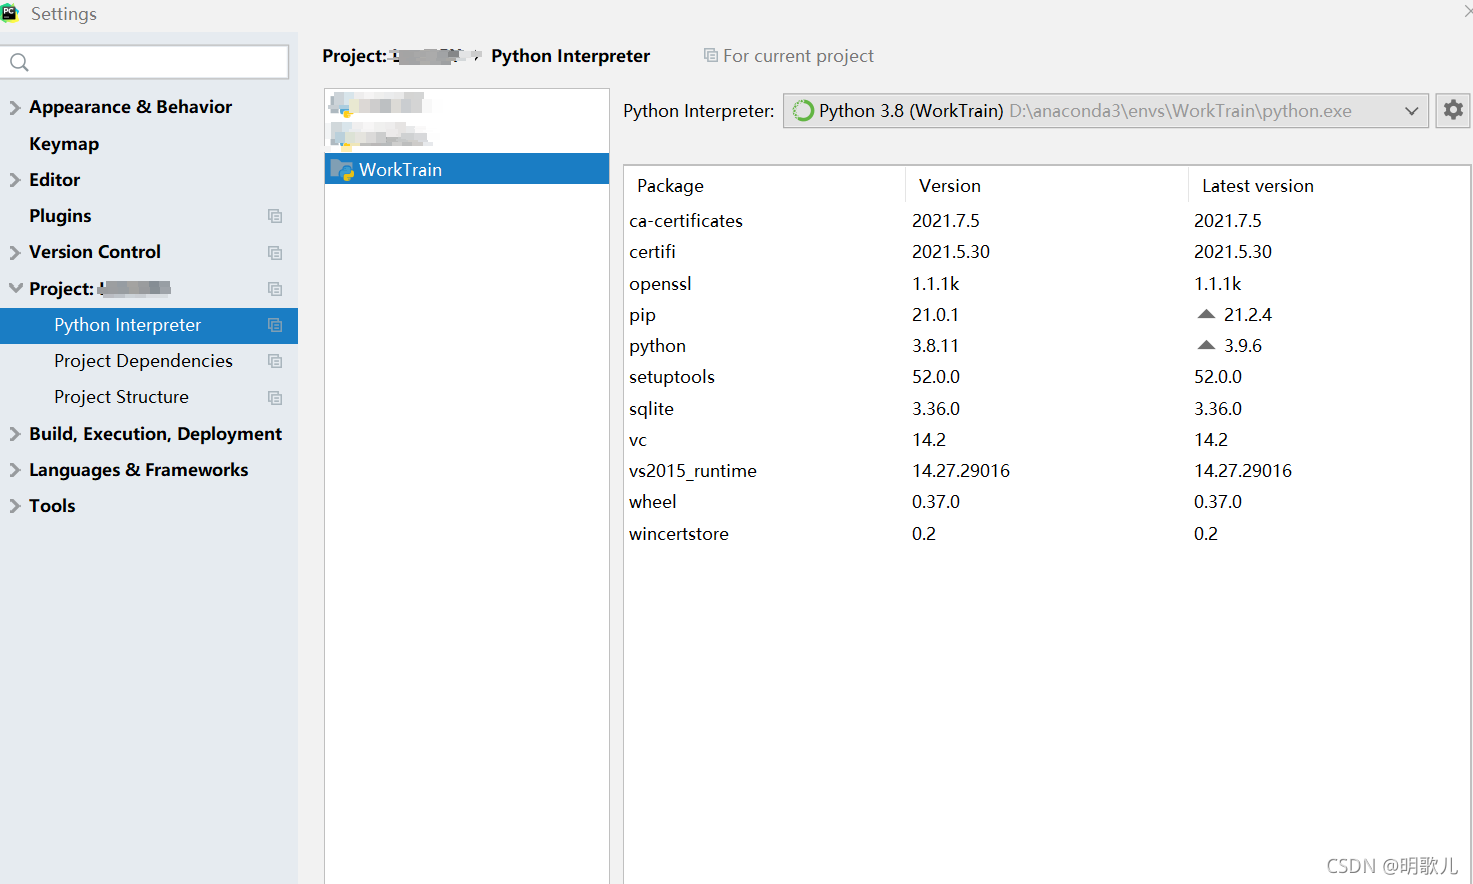Viewport: 1473px width, 884px height.
Task: Open Project Structure page
Action: tap(121, 397)
